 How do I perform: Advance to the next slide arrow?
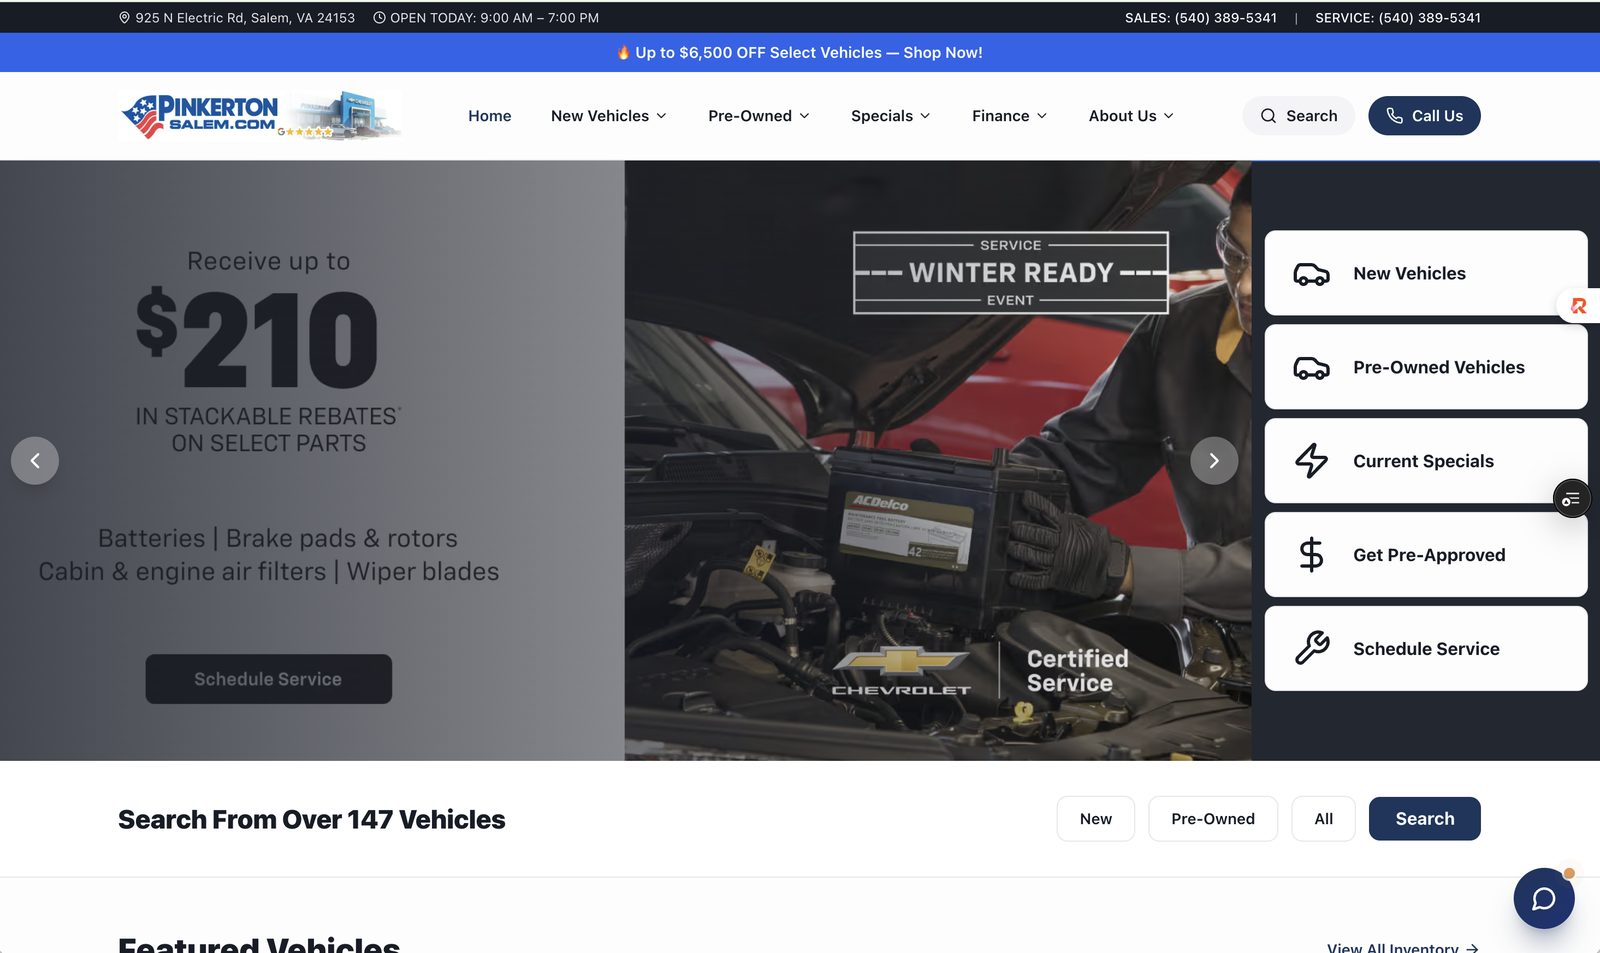click(1214, 461)
